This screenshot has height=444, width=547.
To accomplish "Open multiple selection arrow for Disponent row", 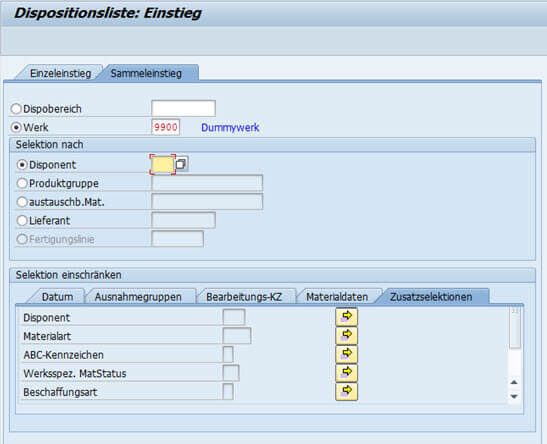I will pos(346,317).
